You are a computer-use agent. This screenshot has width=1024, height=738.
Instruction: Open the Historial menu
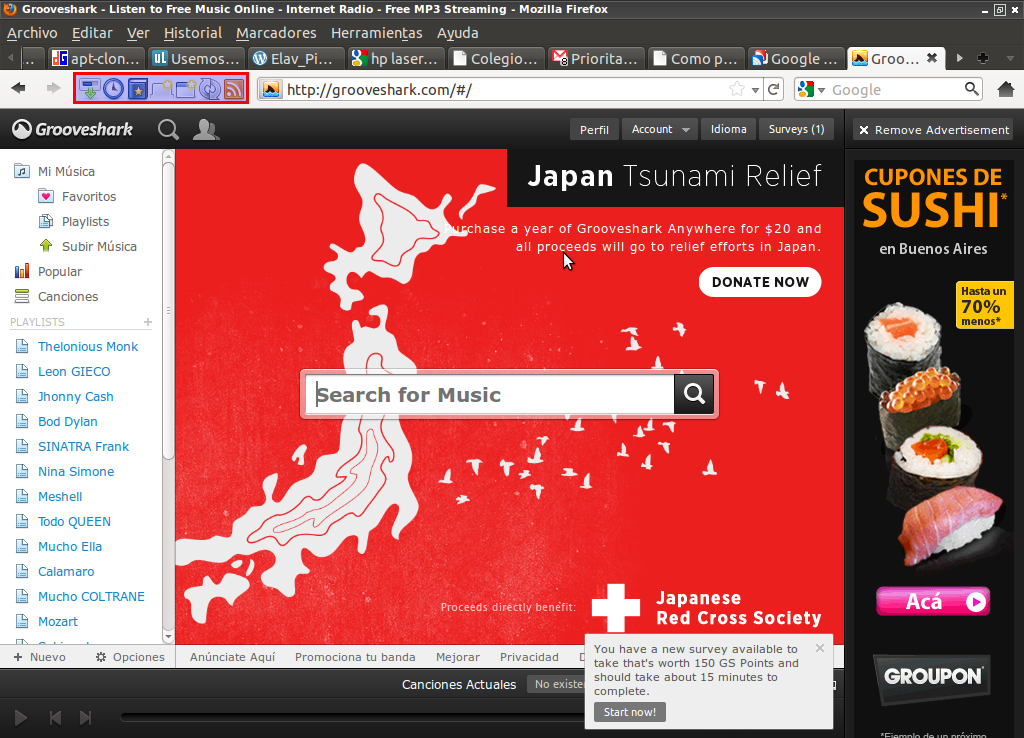193,33
